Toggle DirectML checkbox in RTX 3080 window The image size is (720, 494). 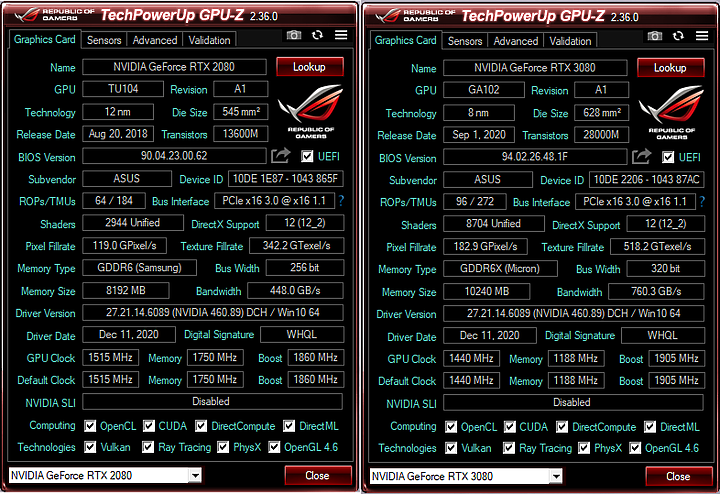coord(650,427)
